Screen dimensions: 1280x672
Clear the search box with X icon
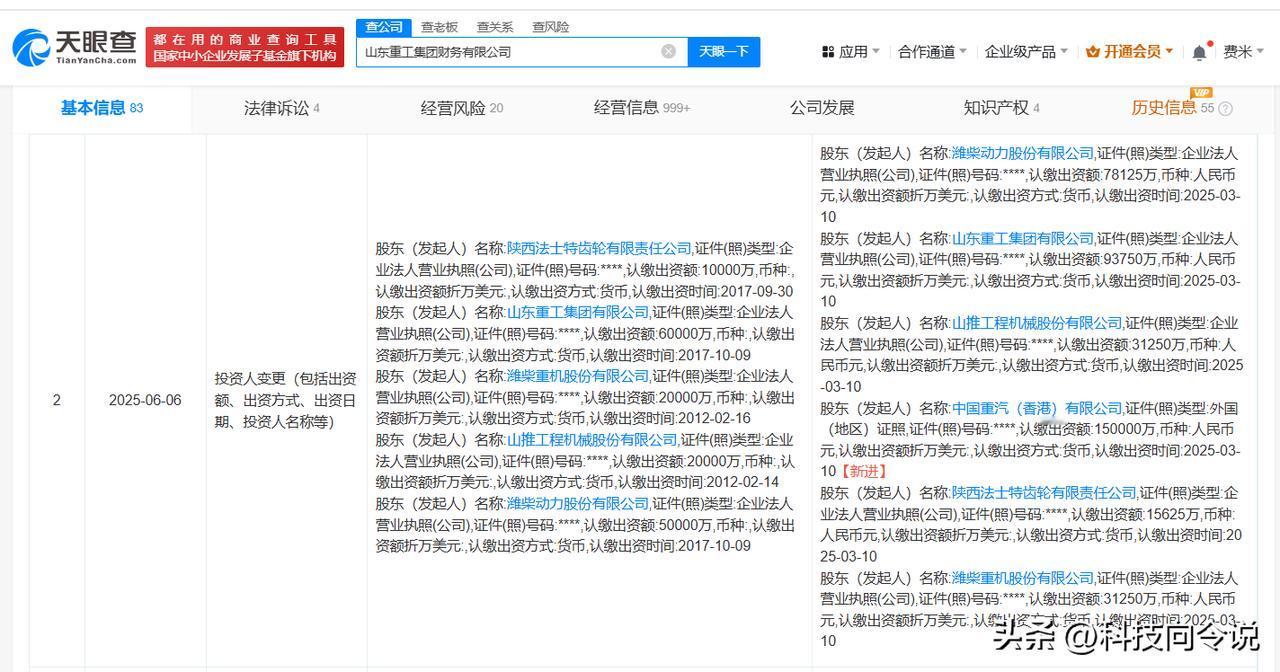point(668,51)
